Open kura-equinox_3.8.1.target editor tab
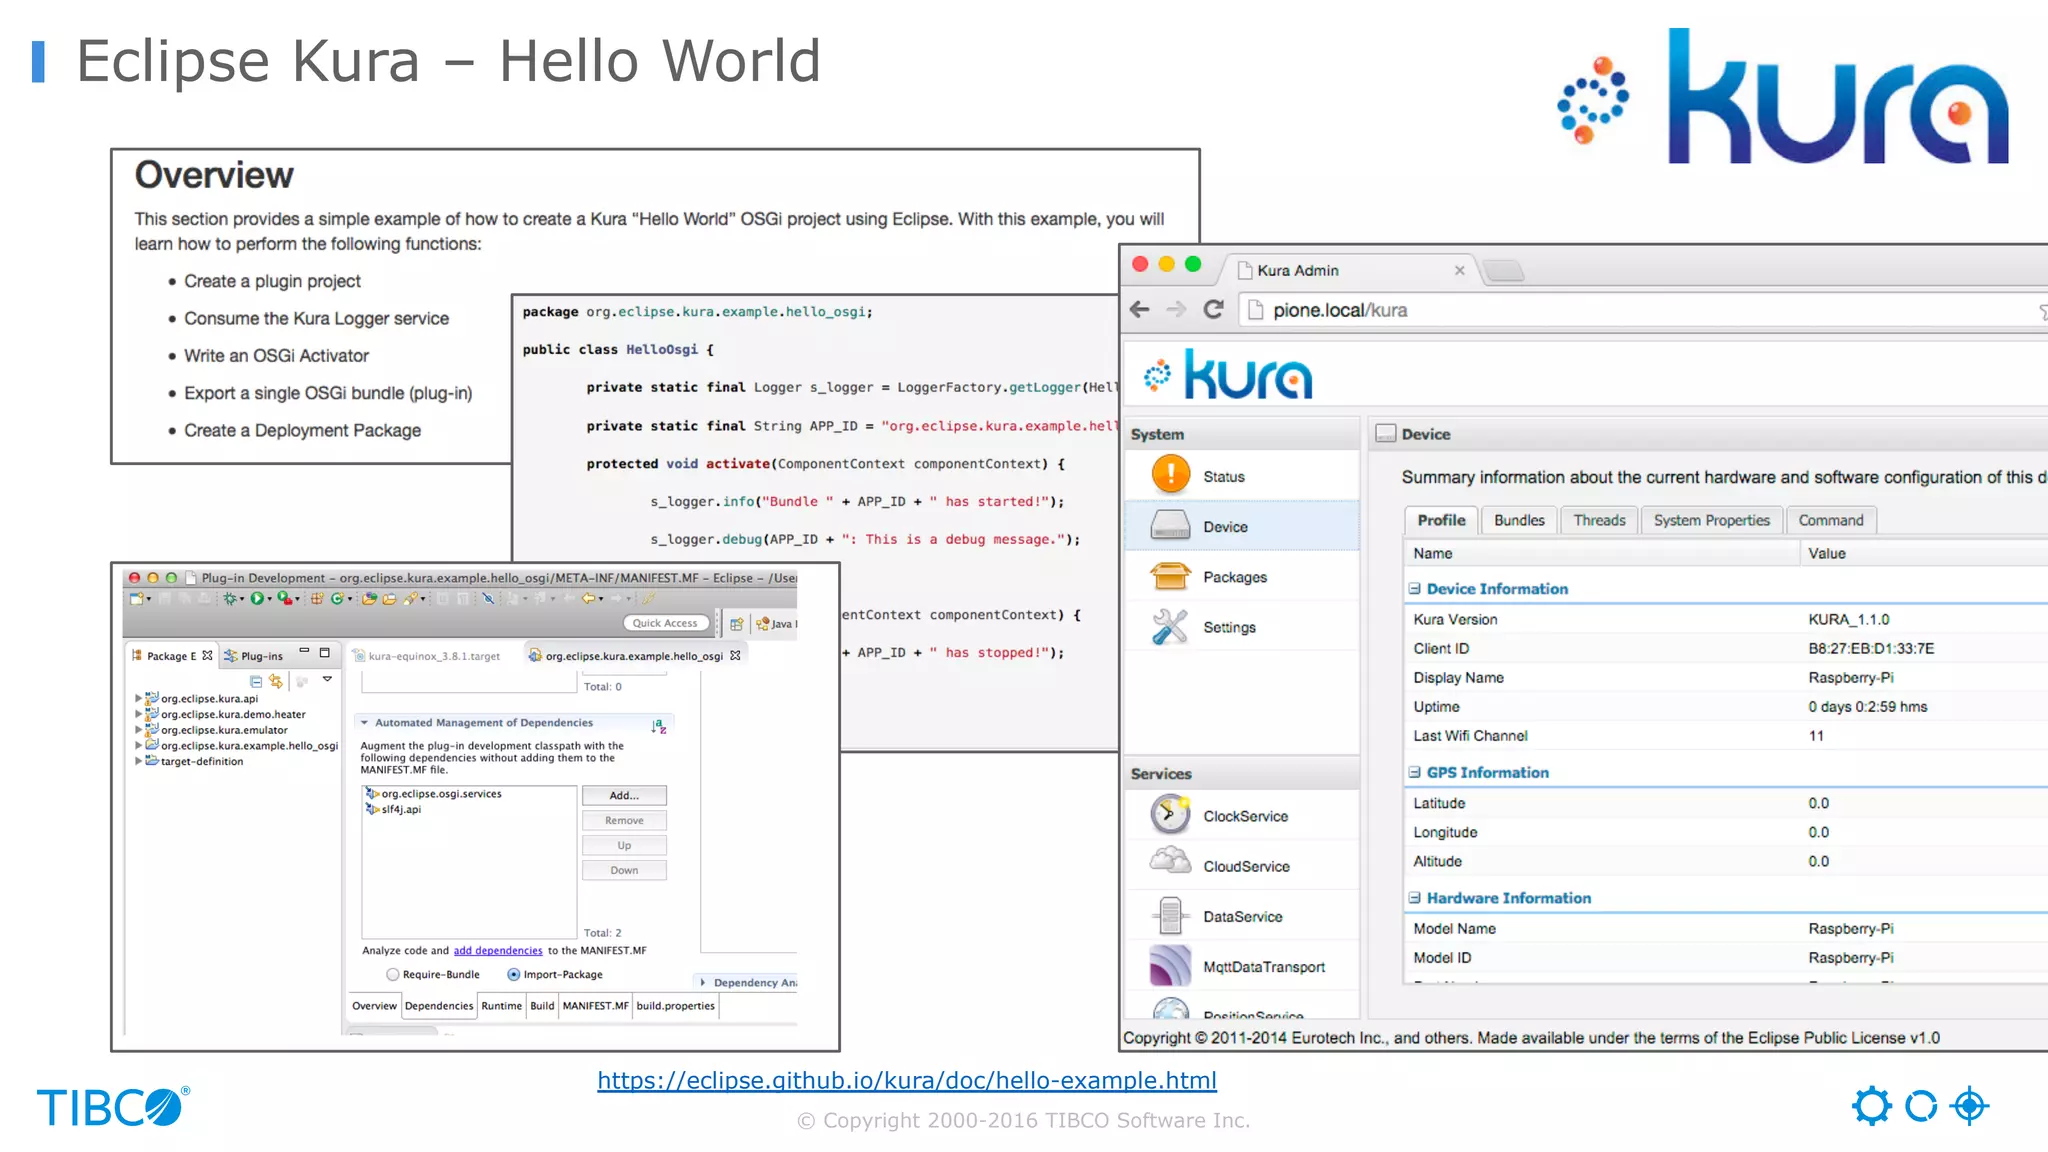2048x1152 pixels. coord(427,656)
